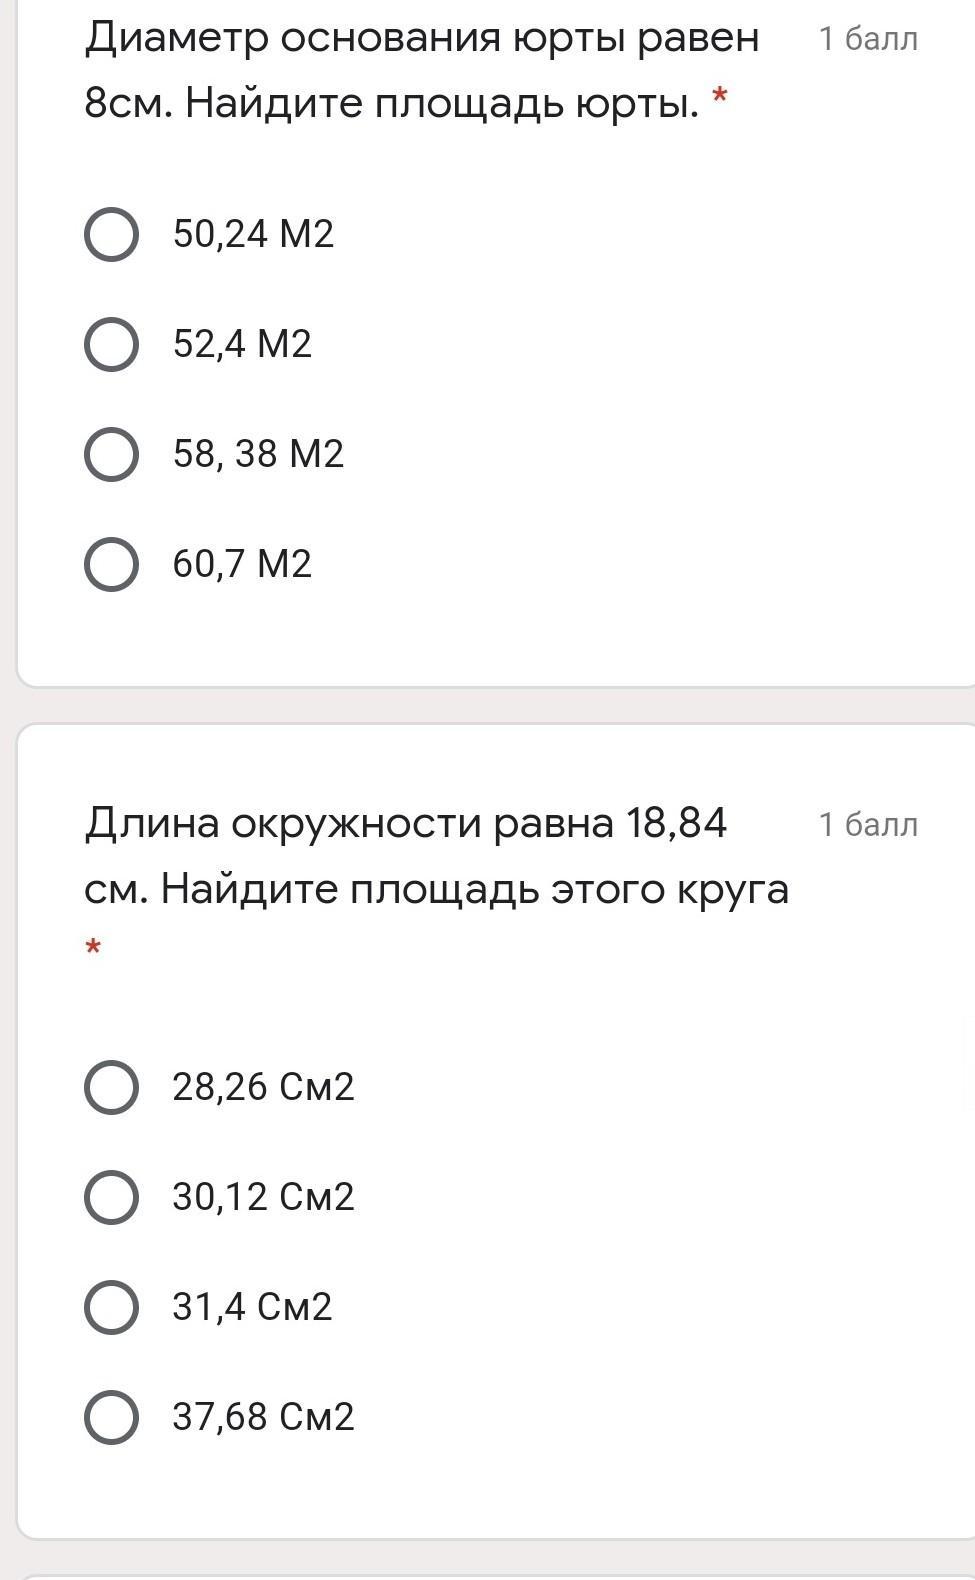This screenshot has width=975, height=1580.
Task: Select the 28,26 См2 radio button
Action: (111, 1088)
